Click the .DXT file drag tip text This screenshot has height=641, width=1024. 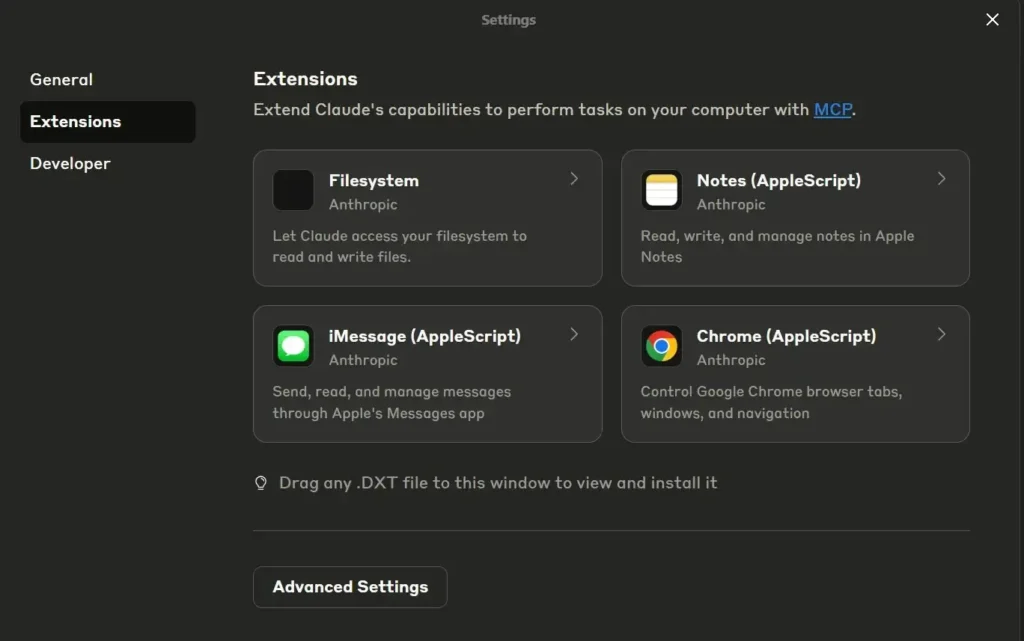click(498, 483)
